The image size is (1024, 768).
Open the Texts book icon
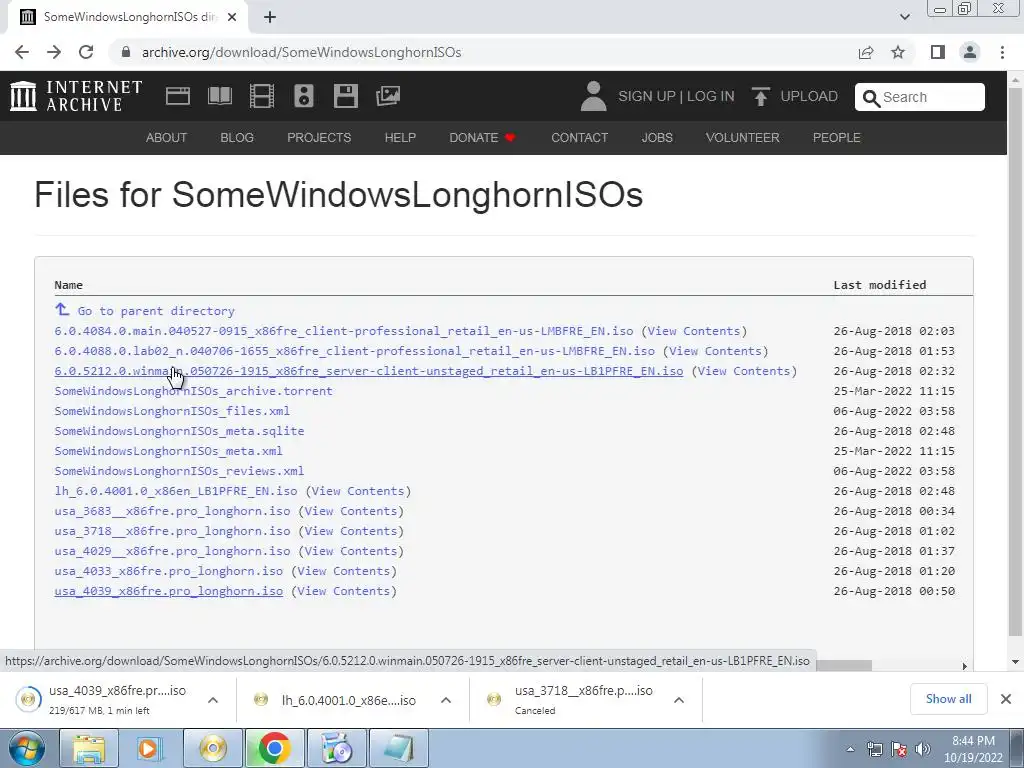point(219,96)
